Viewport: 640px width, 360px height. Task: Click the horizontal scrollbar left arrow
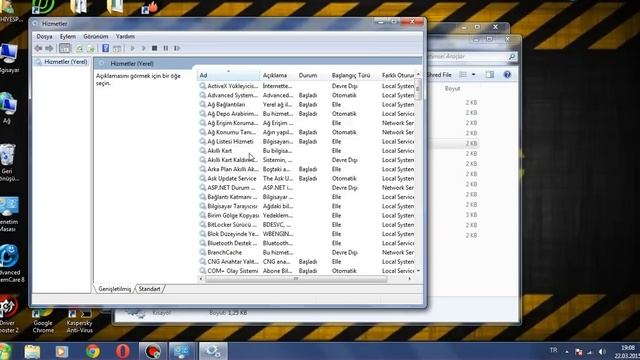tap(201, 279)
